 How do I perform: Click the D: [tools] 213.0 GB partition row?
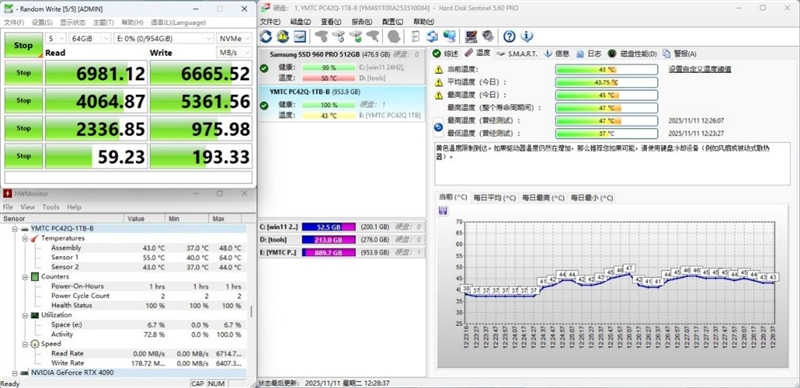click(x=342, y=239)
